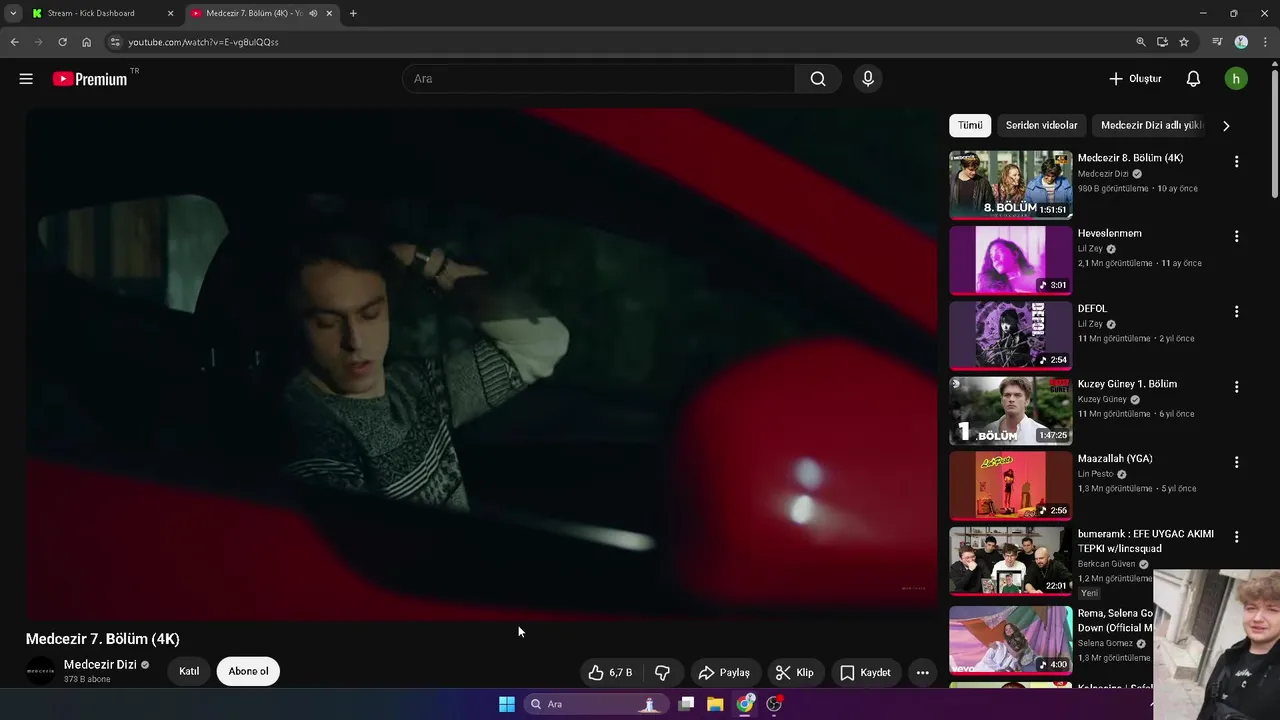Go to the browser home page
The image size is (1280, 720).
pos(87,42)
